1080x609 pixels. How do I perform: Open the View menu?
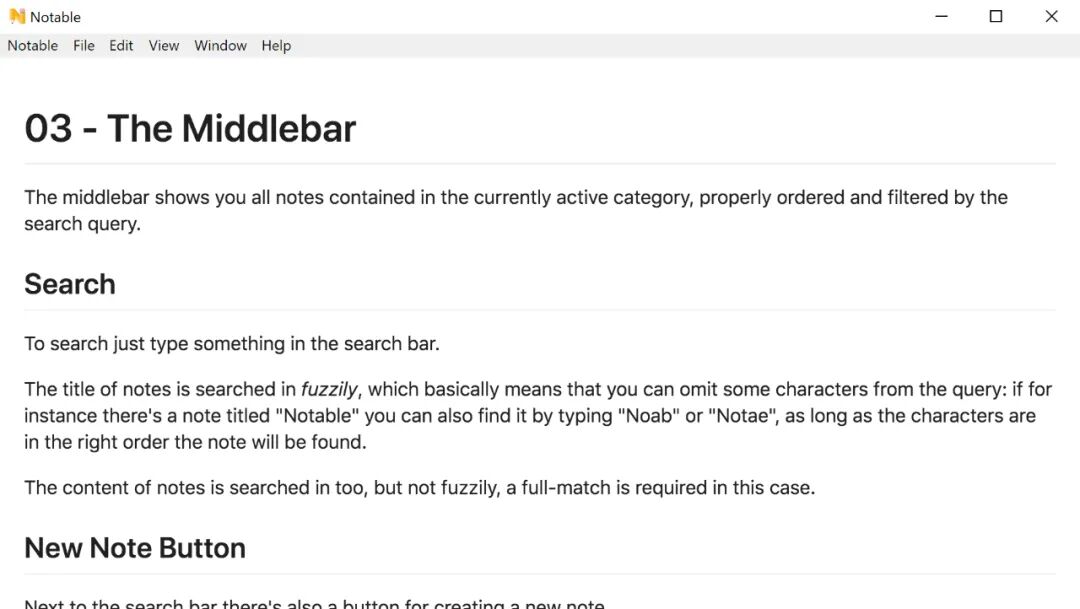coord(164,45)
